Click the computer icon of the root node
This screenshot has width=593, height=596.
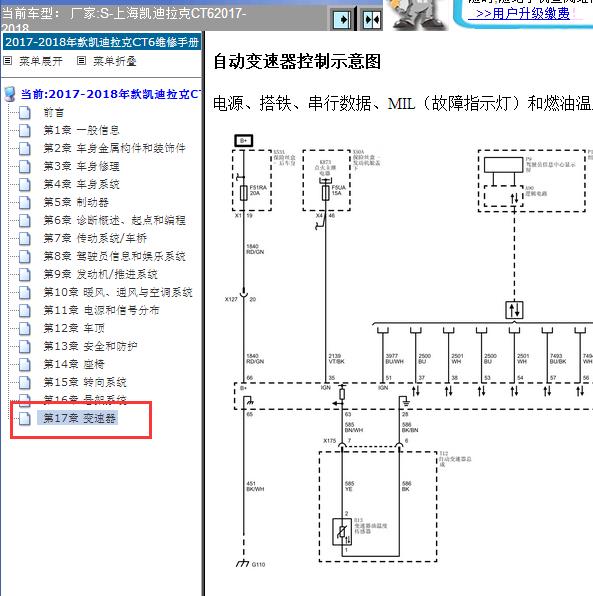point(10,94)
